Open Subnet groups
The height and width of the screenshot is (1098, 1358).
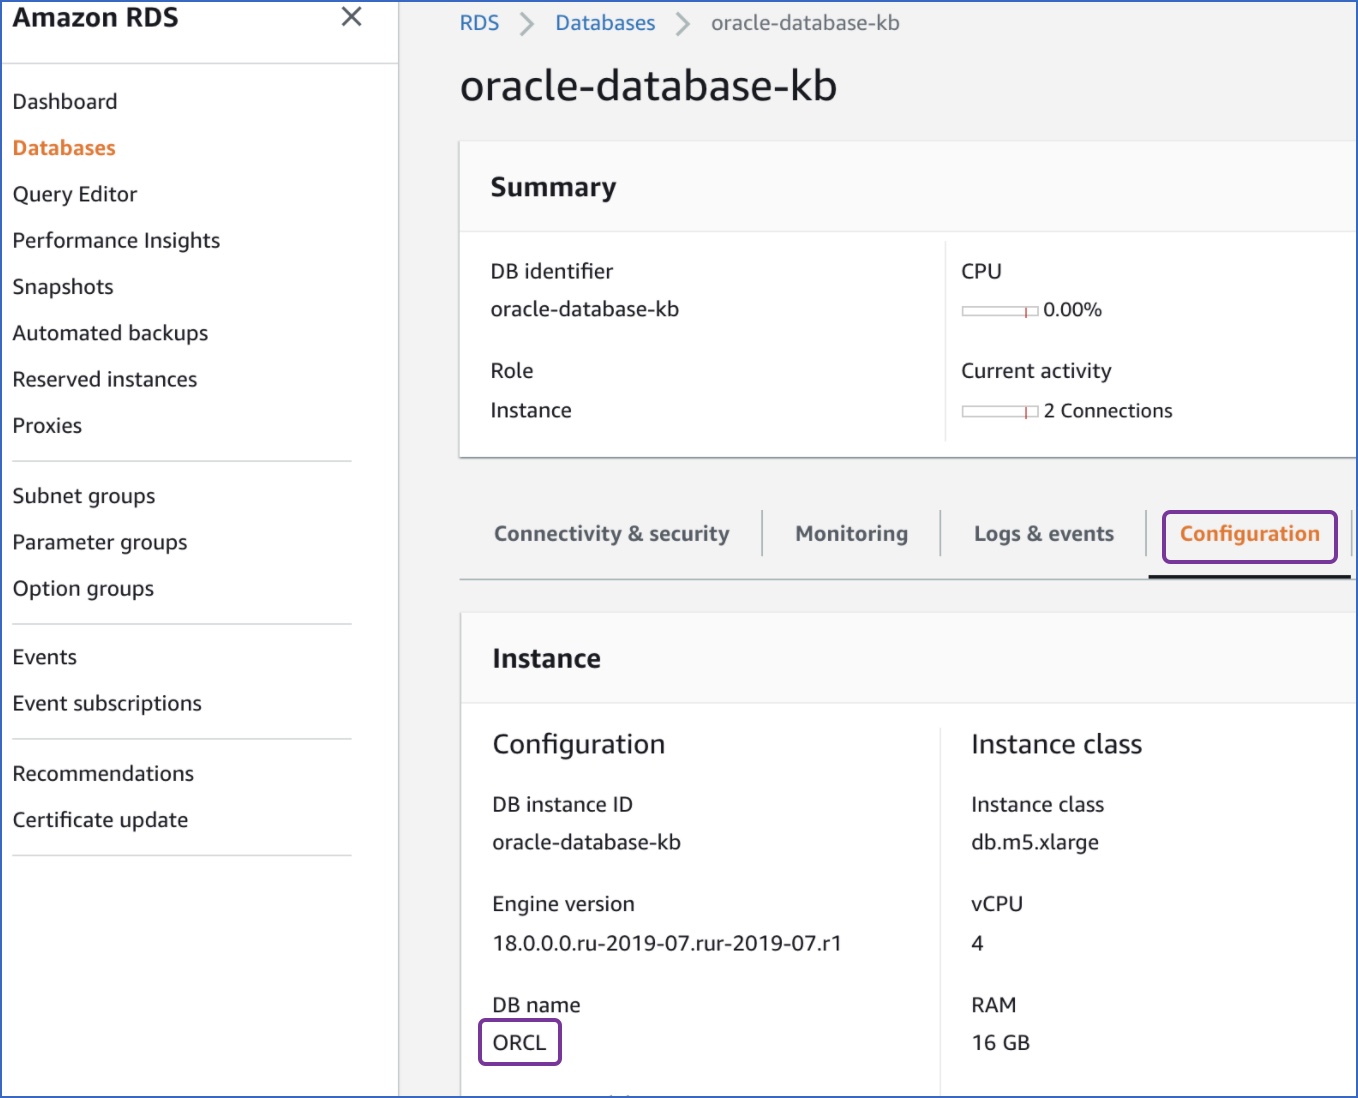point(84,496)
